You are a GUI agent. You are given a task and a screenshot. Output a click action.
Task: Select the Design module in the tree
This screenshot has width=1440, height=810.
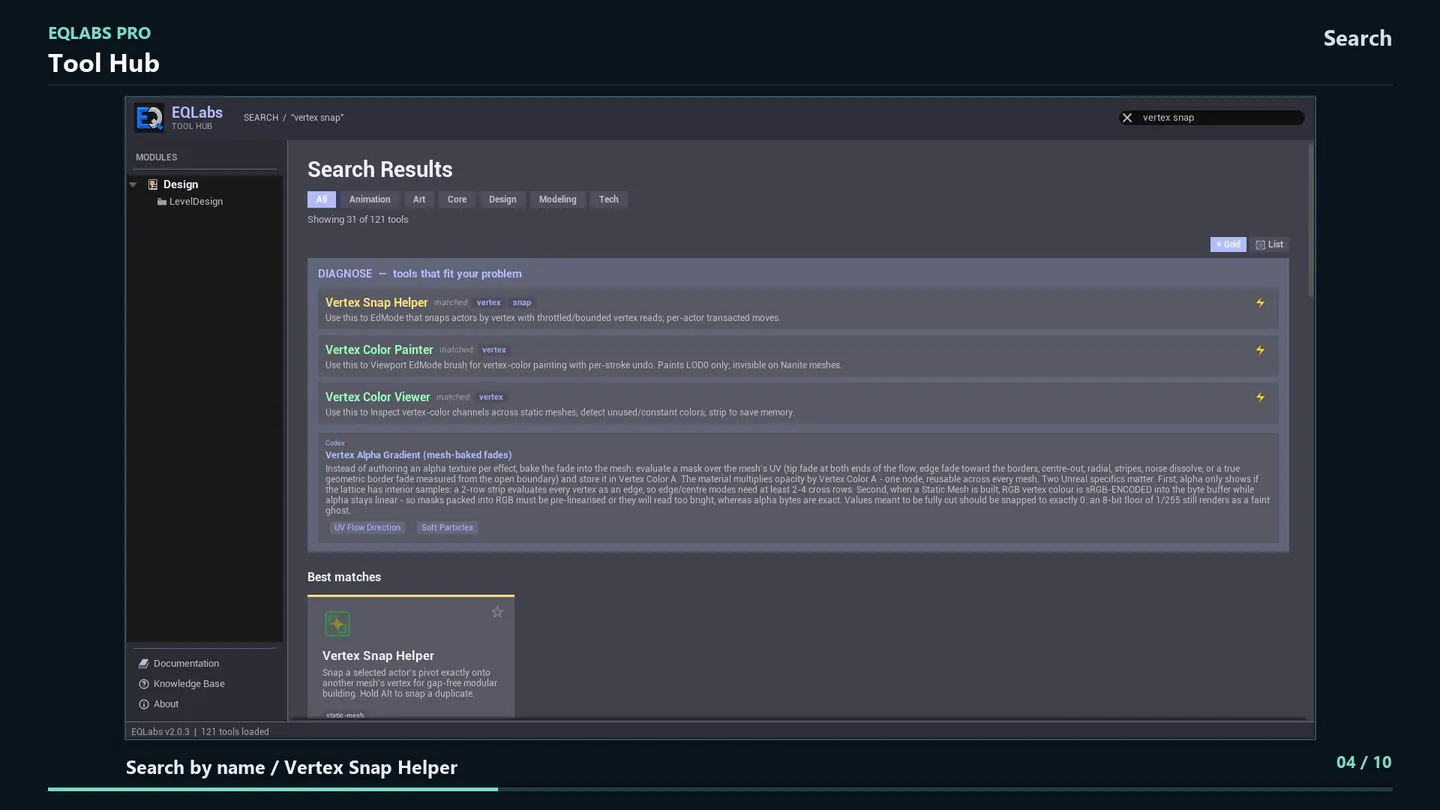(x=180, y=185)
